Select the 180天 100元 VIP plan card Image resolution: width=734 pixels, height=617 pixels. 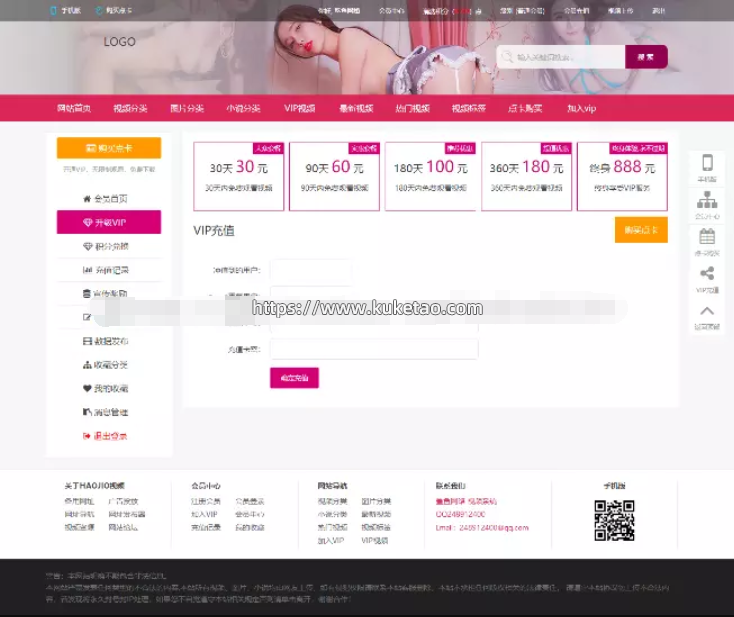click(x=430, y=176)
